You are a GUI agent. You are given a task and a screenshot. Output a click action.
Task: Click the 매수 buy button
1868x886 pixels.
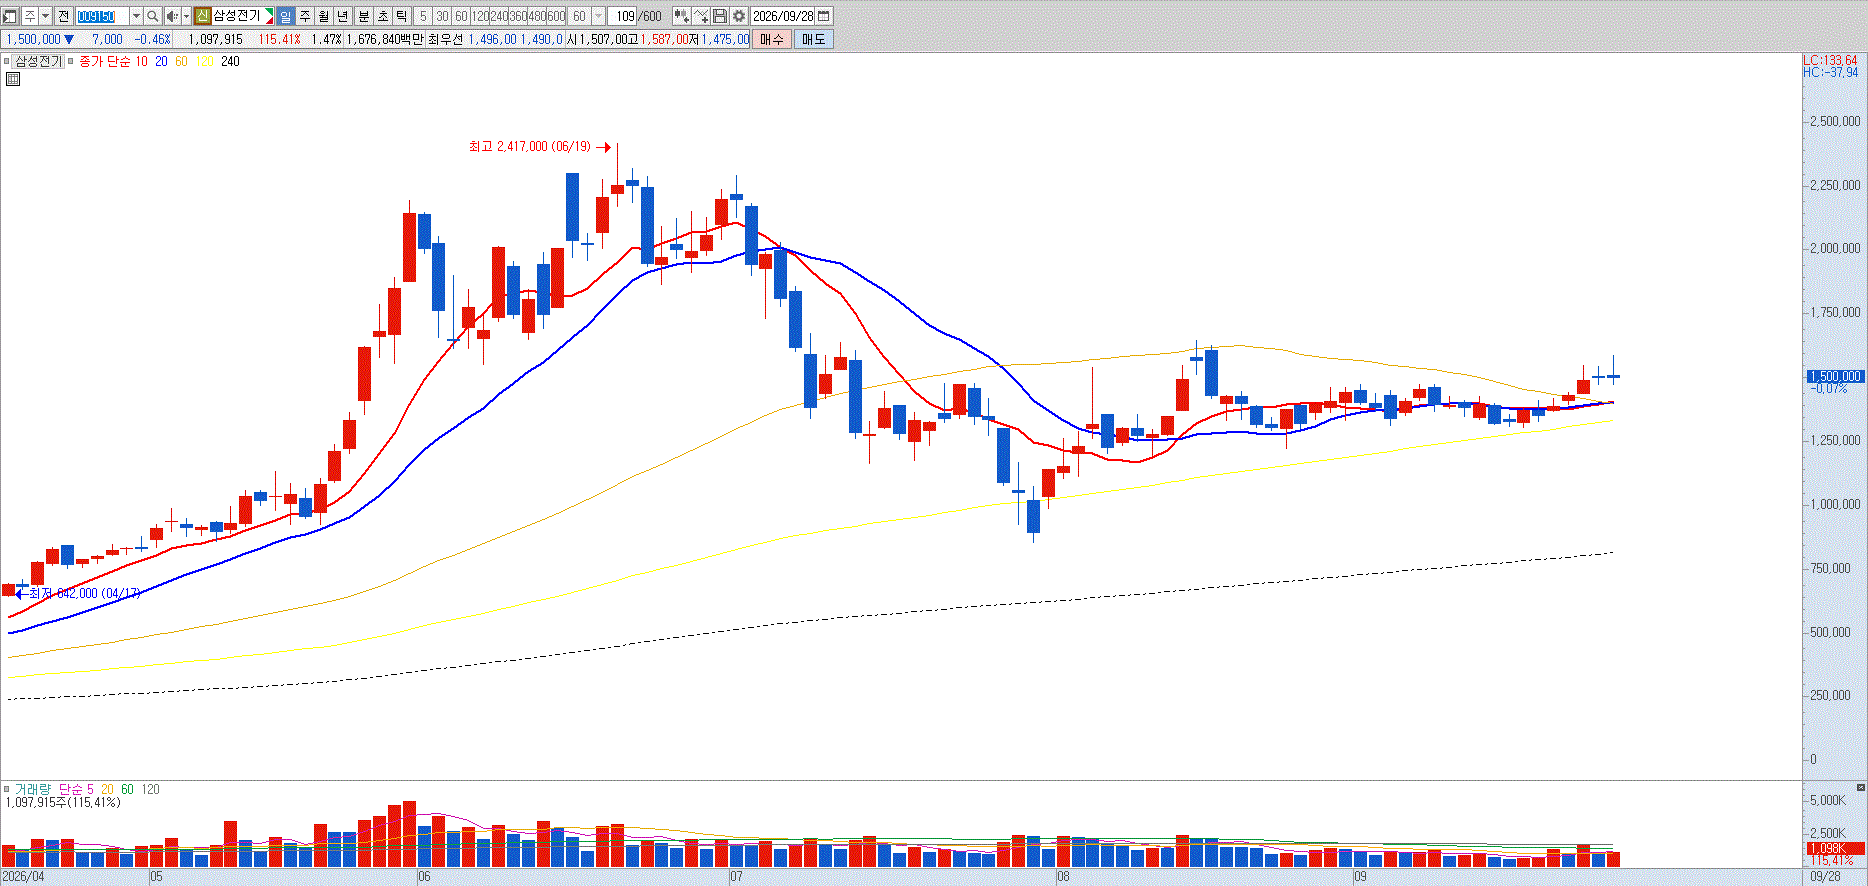click(x=772, y=39)
